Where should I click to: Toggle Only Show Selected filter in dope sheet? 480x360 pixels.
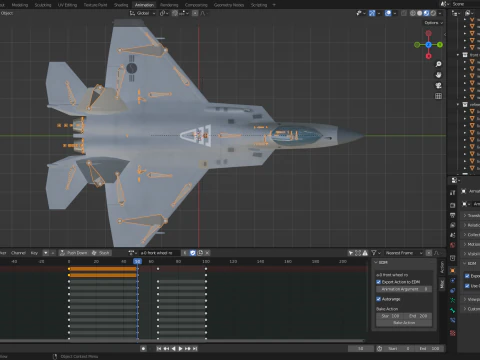(x=351, y=253)
